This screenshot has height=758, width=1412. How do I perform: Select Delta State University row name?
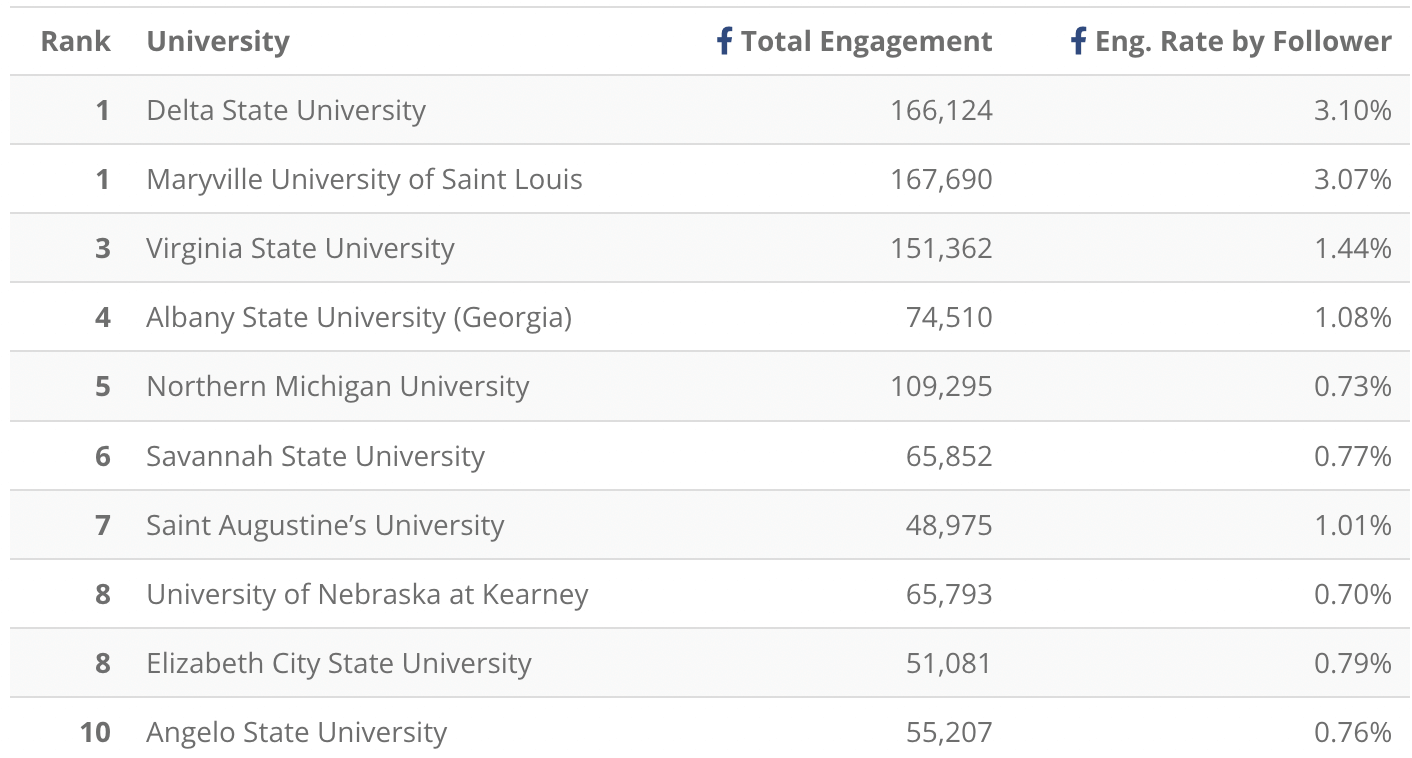(x=286, y=110)
